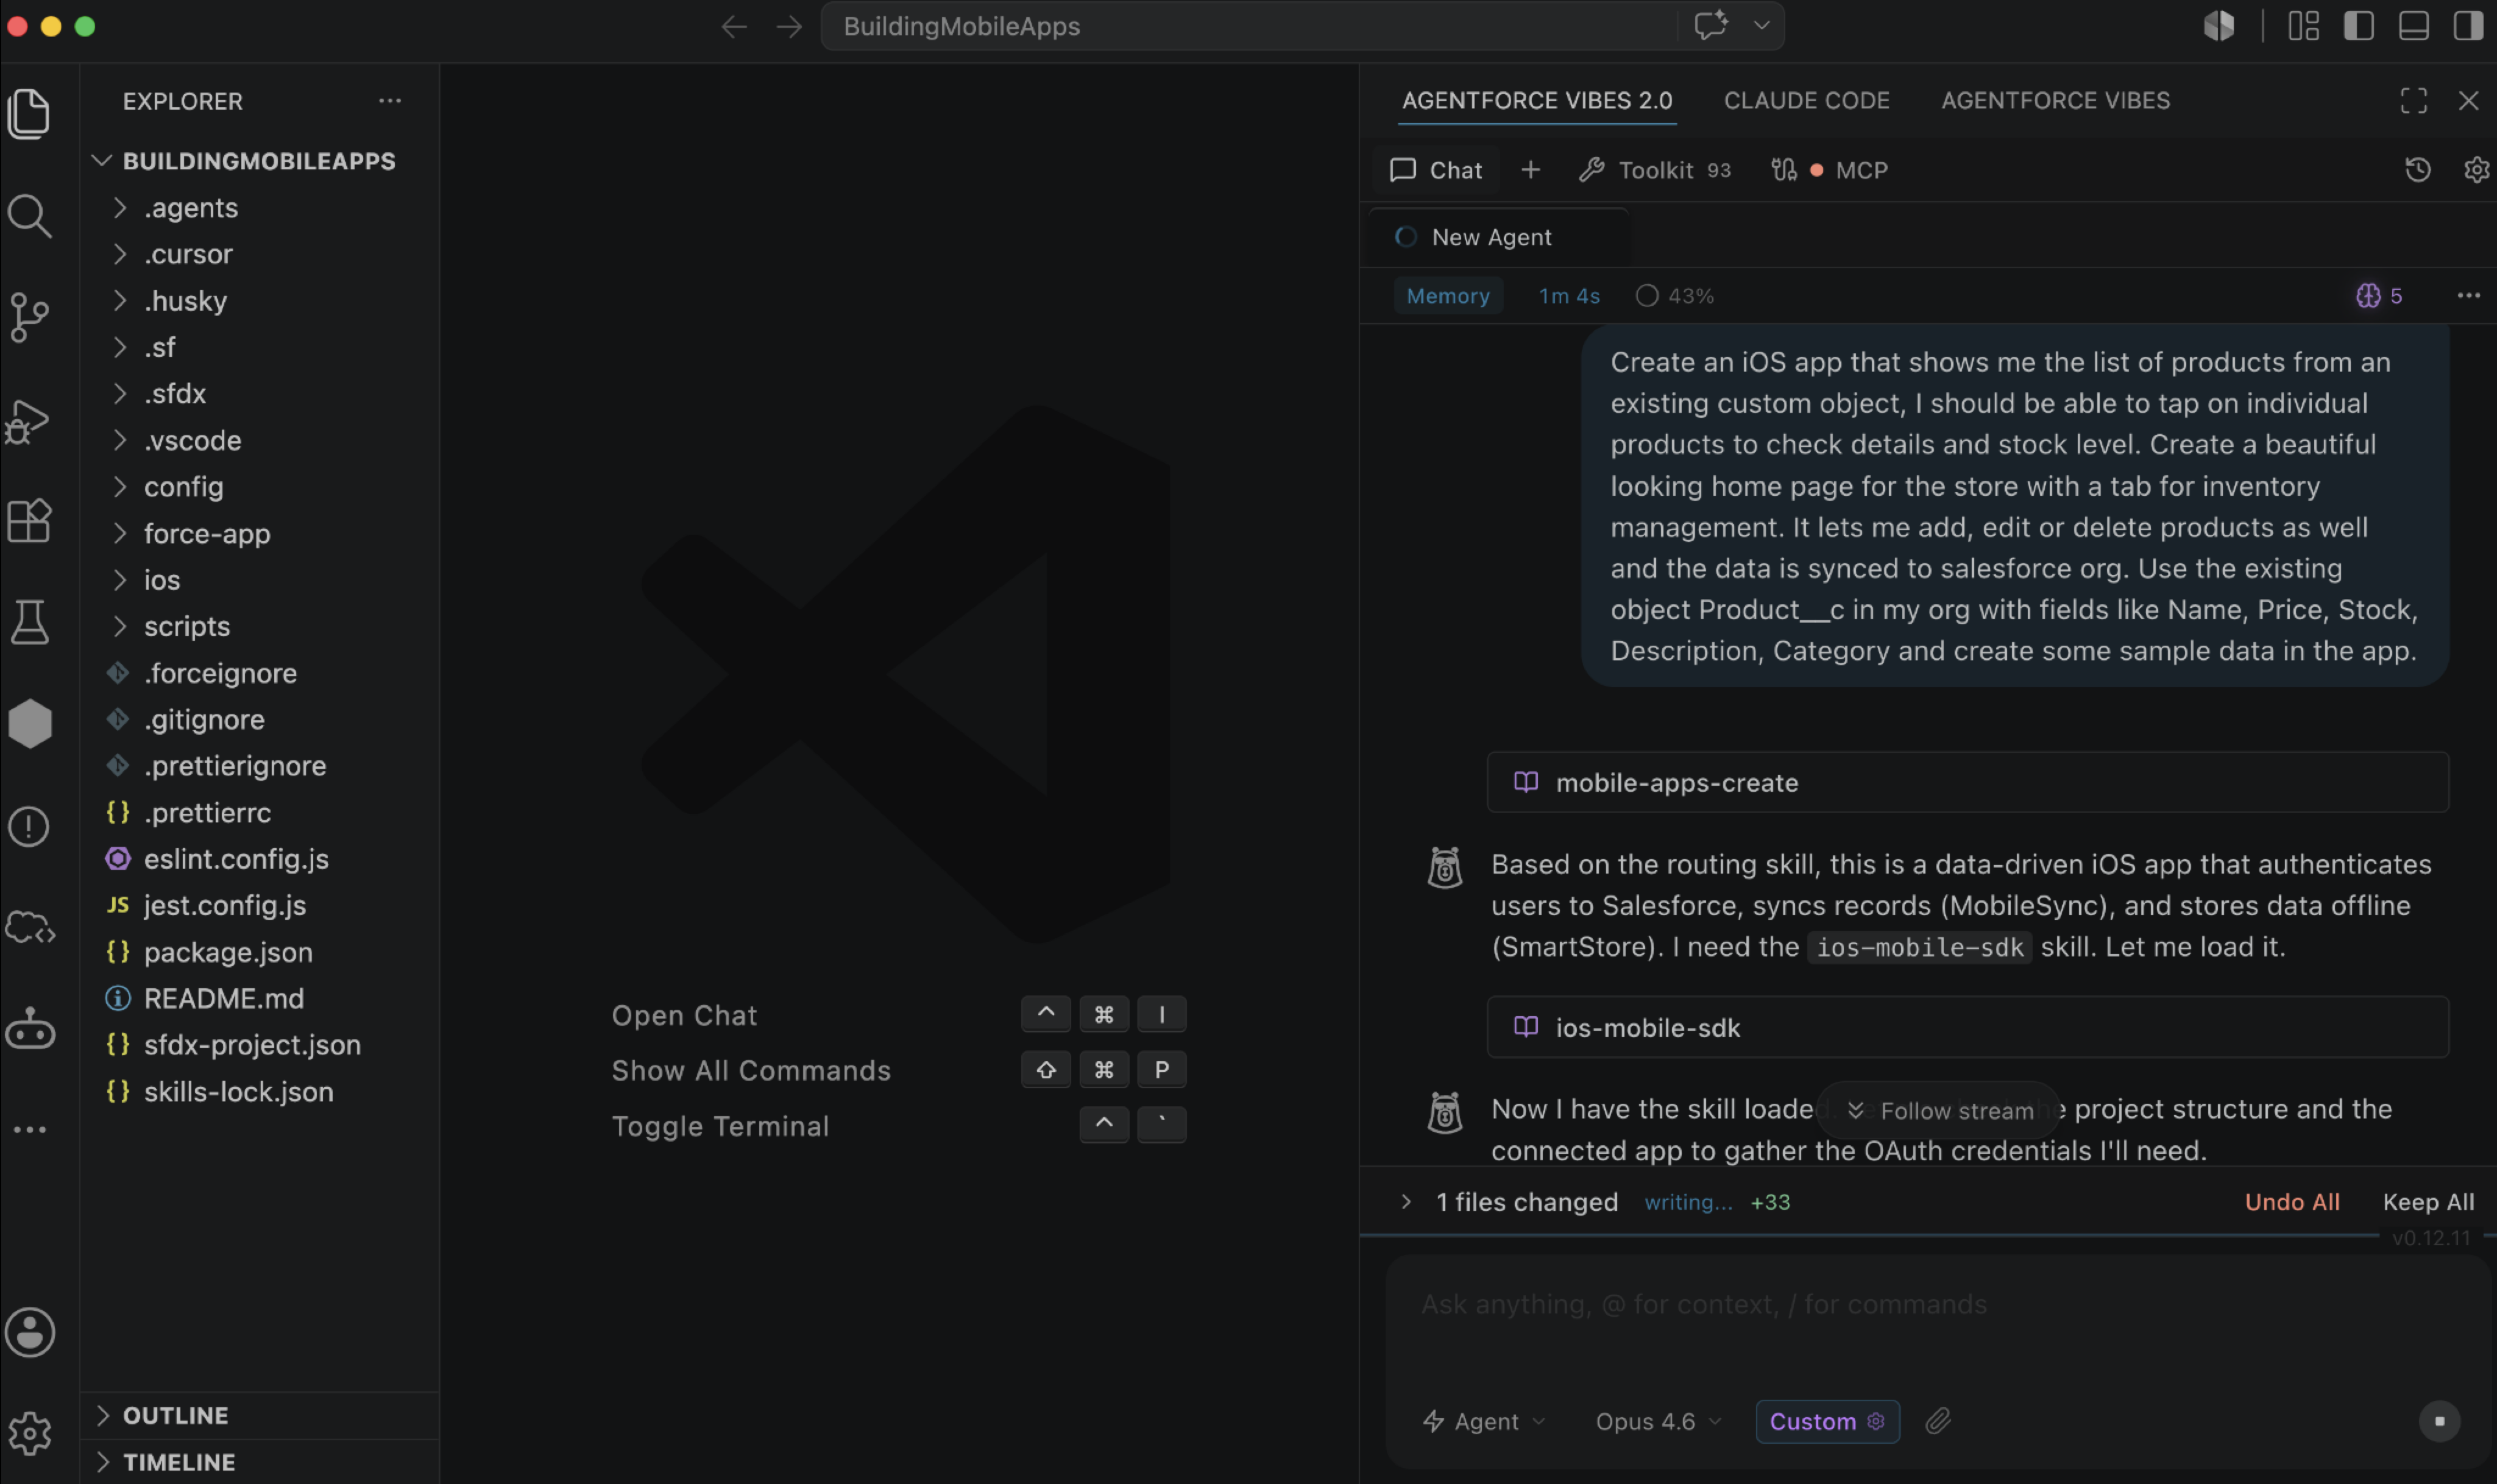Click the brain icon showing 5
2497x1484 pixels.
point(2378,296)
